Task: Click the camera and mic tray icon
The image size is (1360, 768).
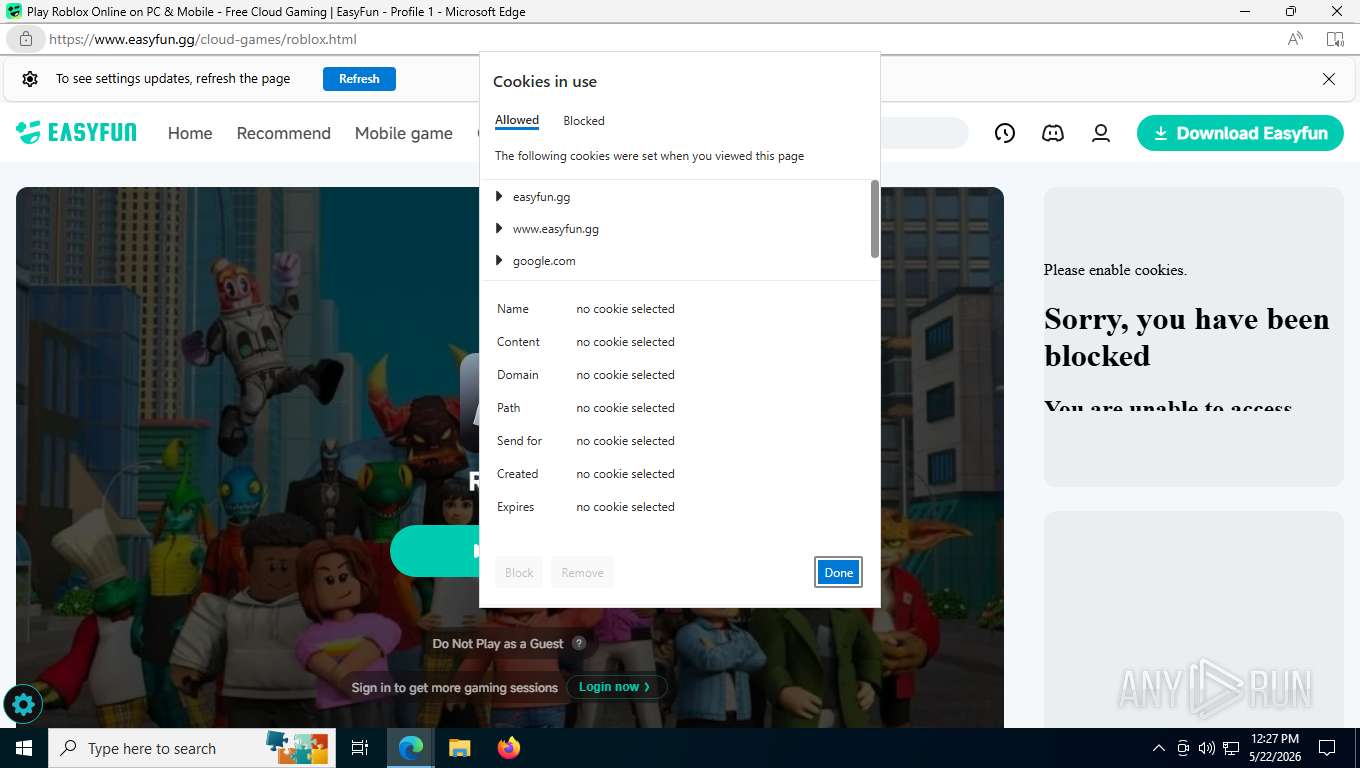Action: [x=1183, y=748]
